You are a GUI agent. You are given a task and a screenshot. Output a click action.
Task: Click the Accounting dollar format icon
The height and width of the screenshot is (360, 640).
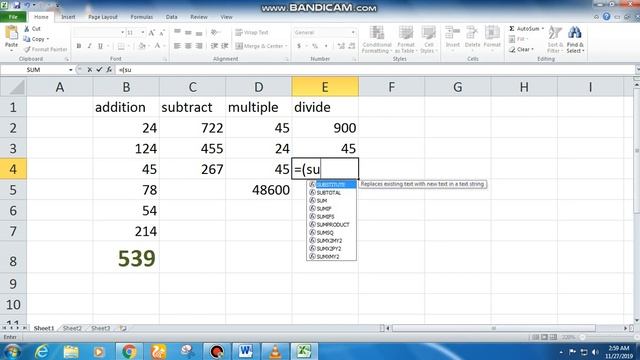point(299,46)
